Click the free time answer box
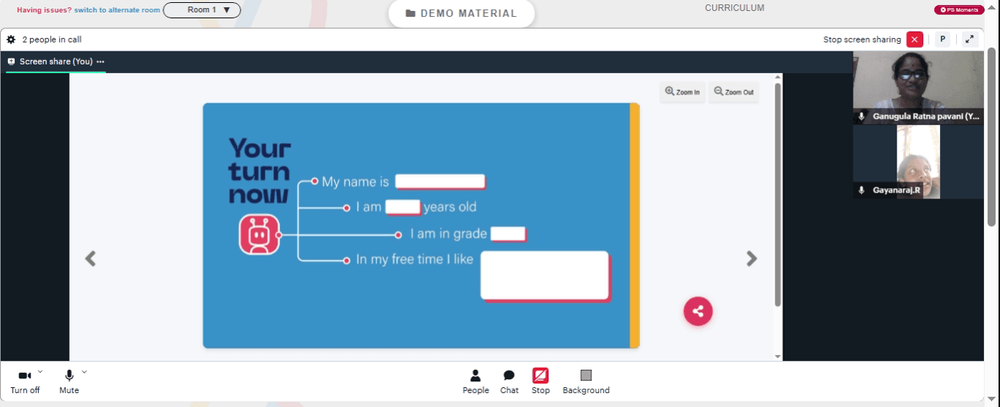The height and width of the screenshot is (407, 1000). point(546,276)
